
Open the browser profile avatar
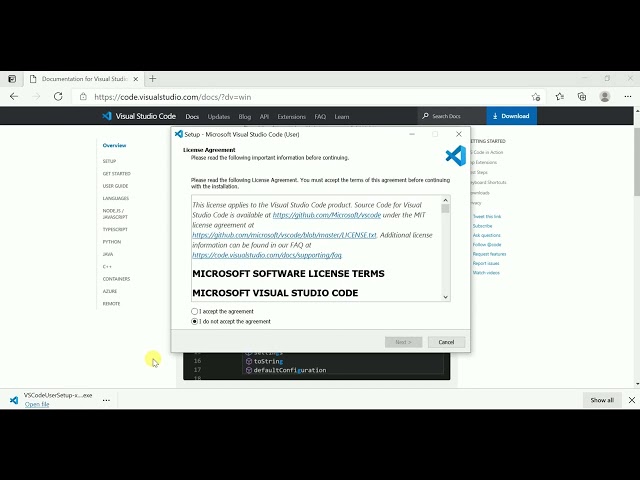pyautogui.click(x=605, y=97)
